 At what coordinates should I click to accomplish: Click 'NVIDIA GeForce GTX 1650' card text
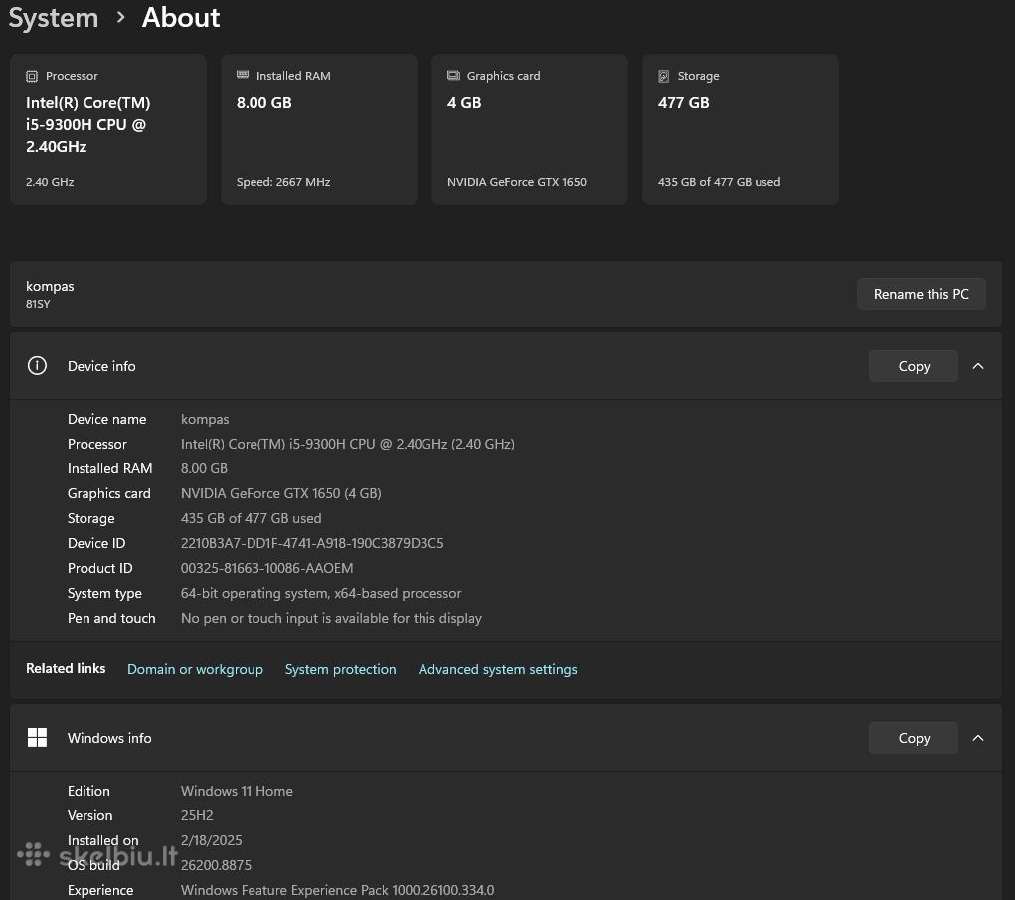pos(517,182)
